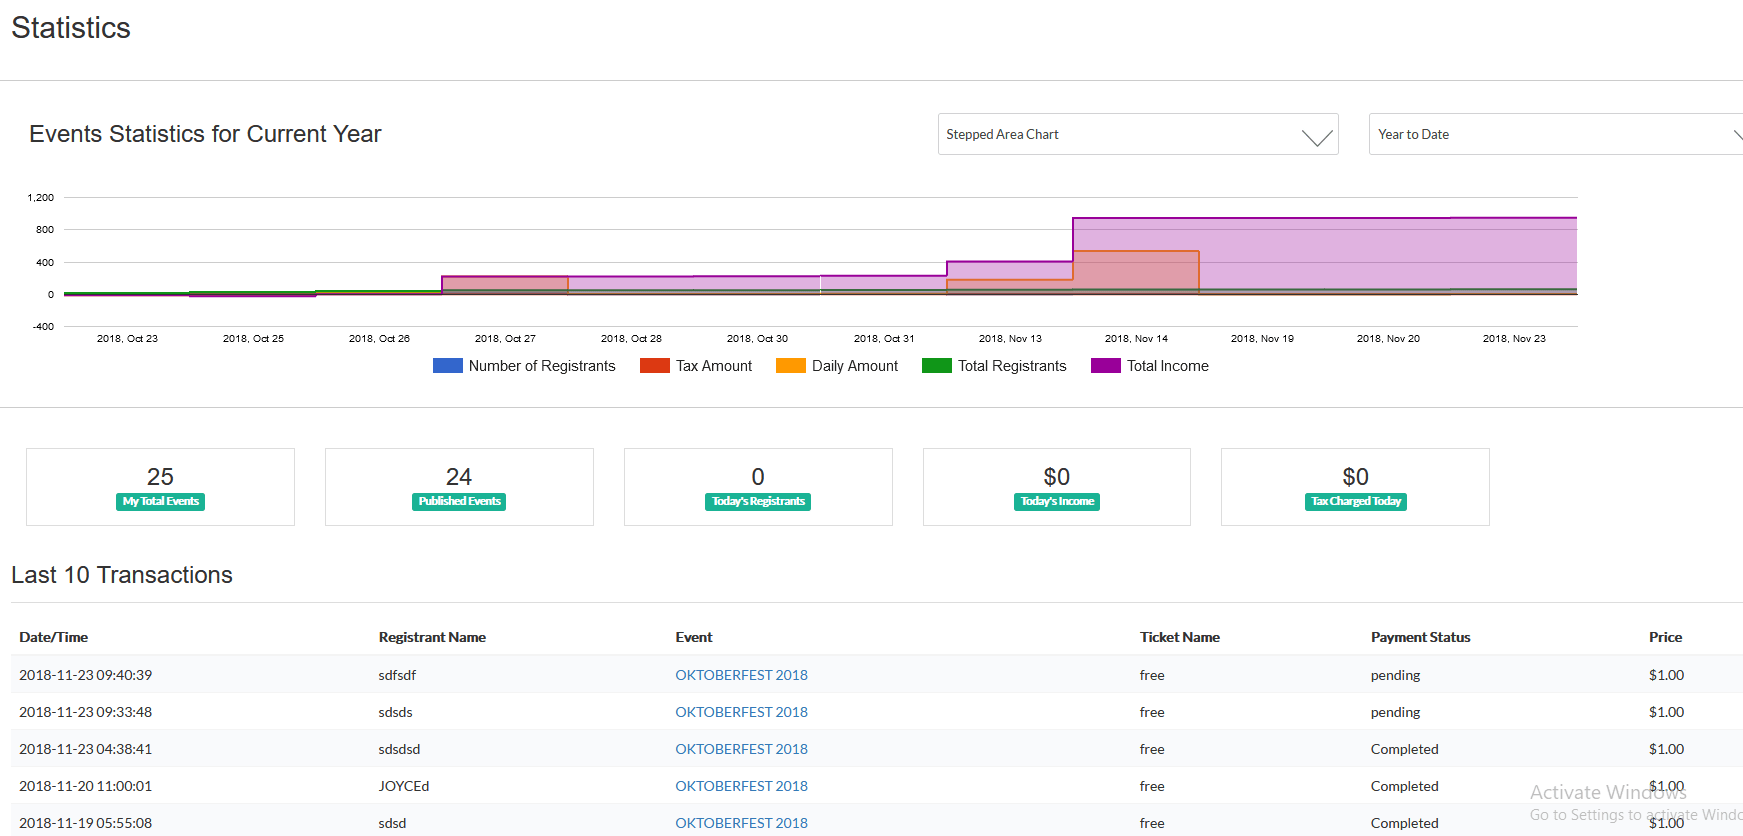Click pending status in sdfsdf row
Screen dimensions: 1743x836
tap(1395, 675)
